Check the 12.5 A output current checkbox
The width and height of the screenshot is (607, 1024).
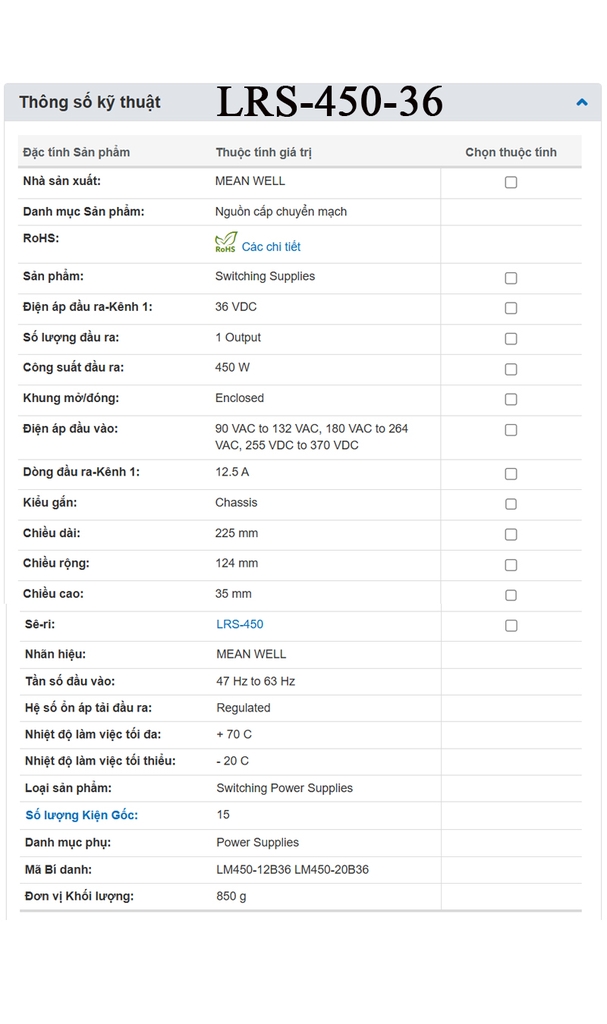point(511,473)
